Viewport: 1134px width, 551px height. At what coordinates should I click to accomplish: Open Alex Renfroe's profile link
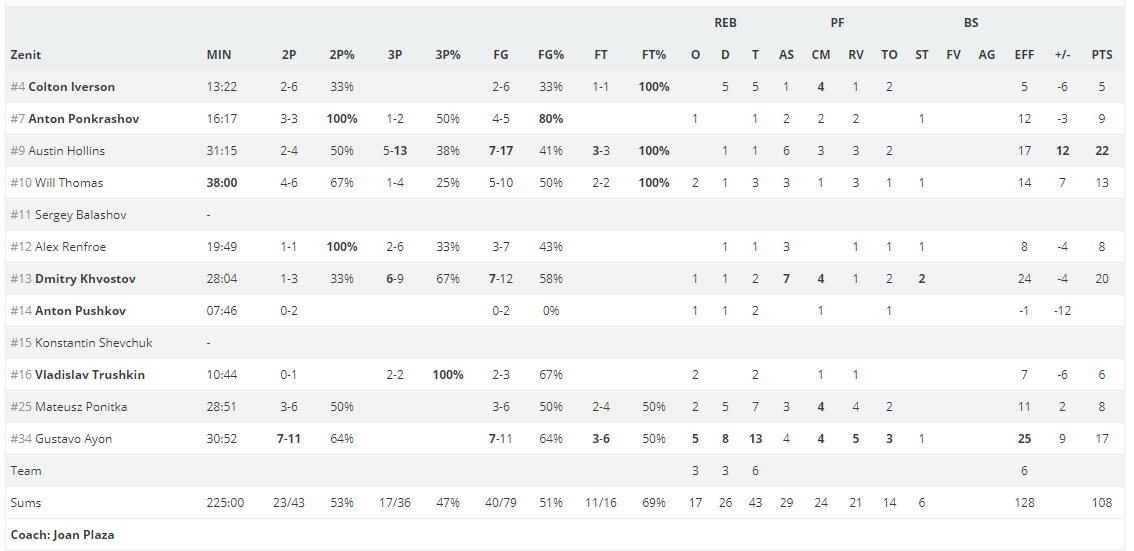coord(70,247)
